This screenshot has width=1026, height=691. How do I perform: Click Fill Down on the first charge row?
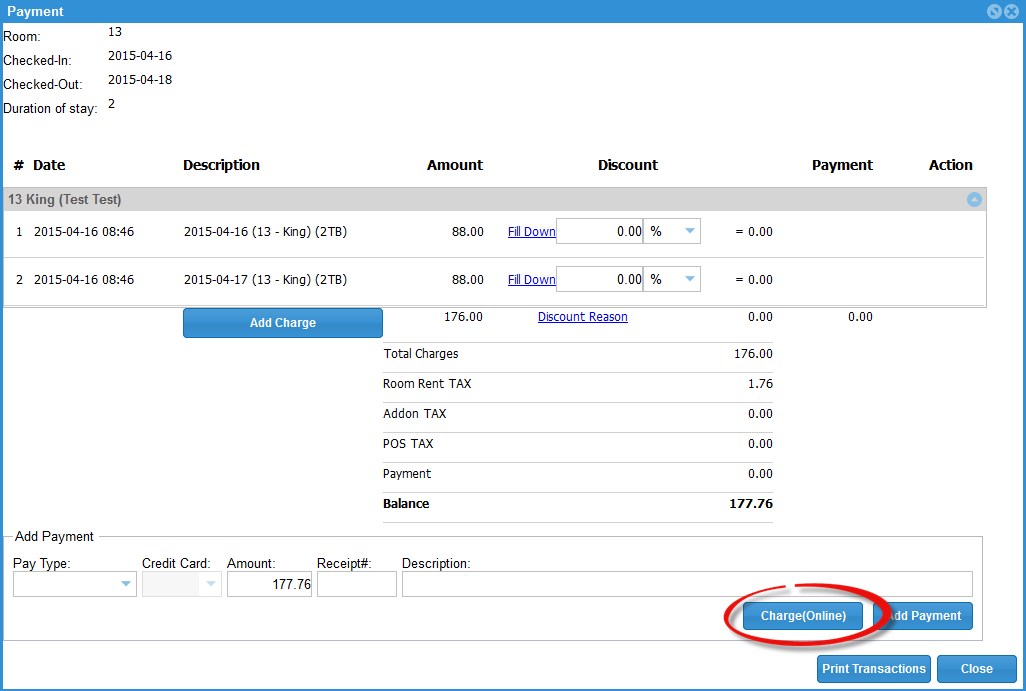[x=531, y=232]
